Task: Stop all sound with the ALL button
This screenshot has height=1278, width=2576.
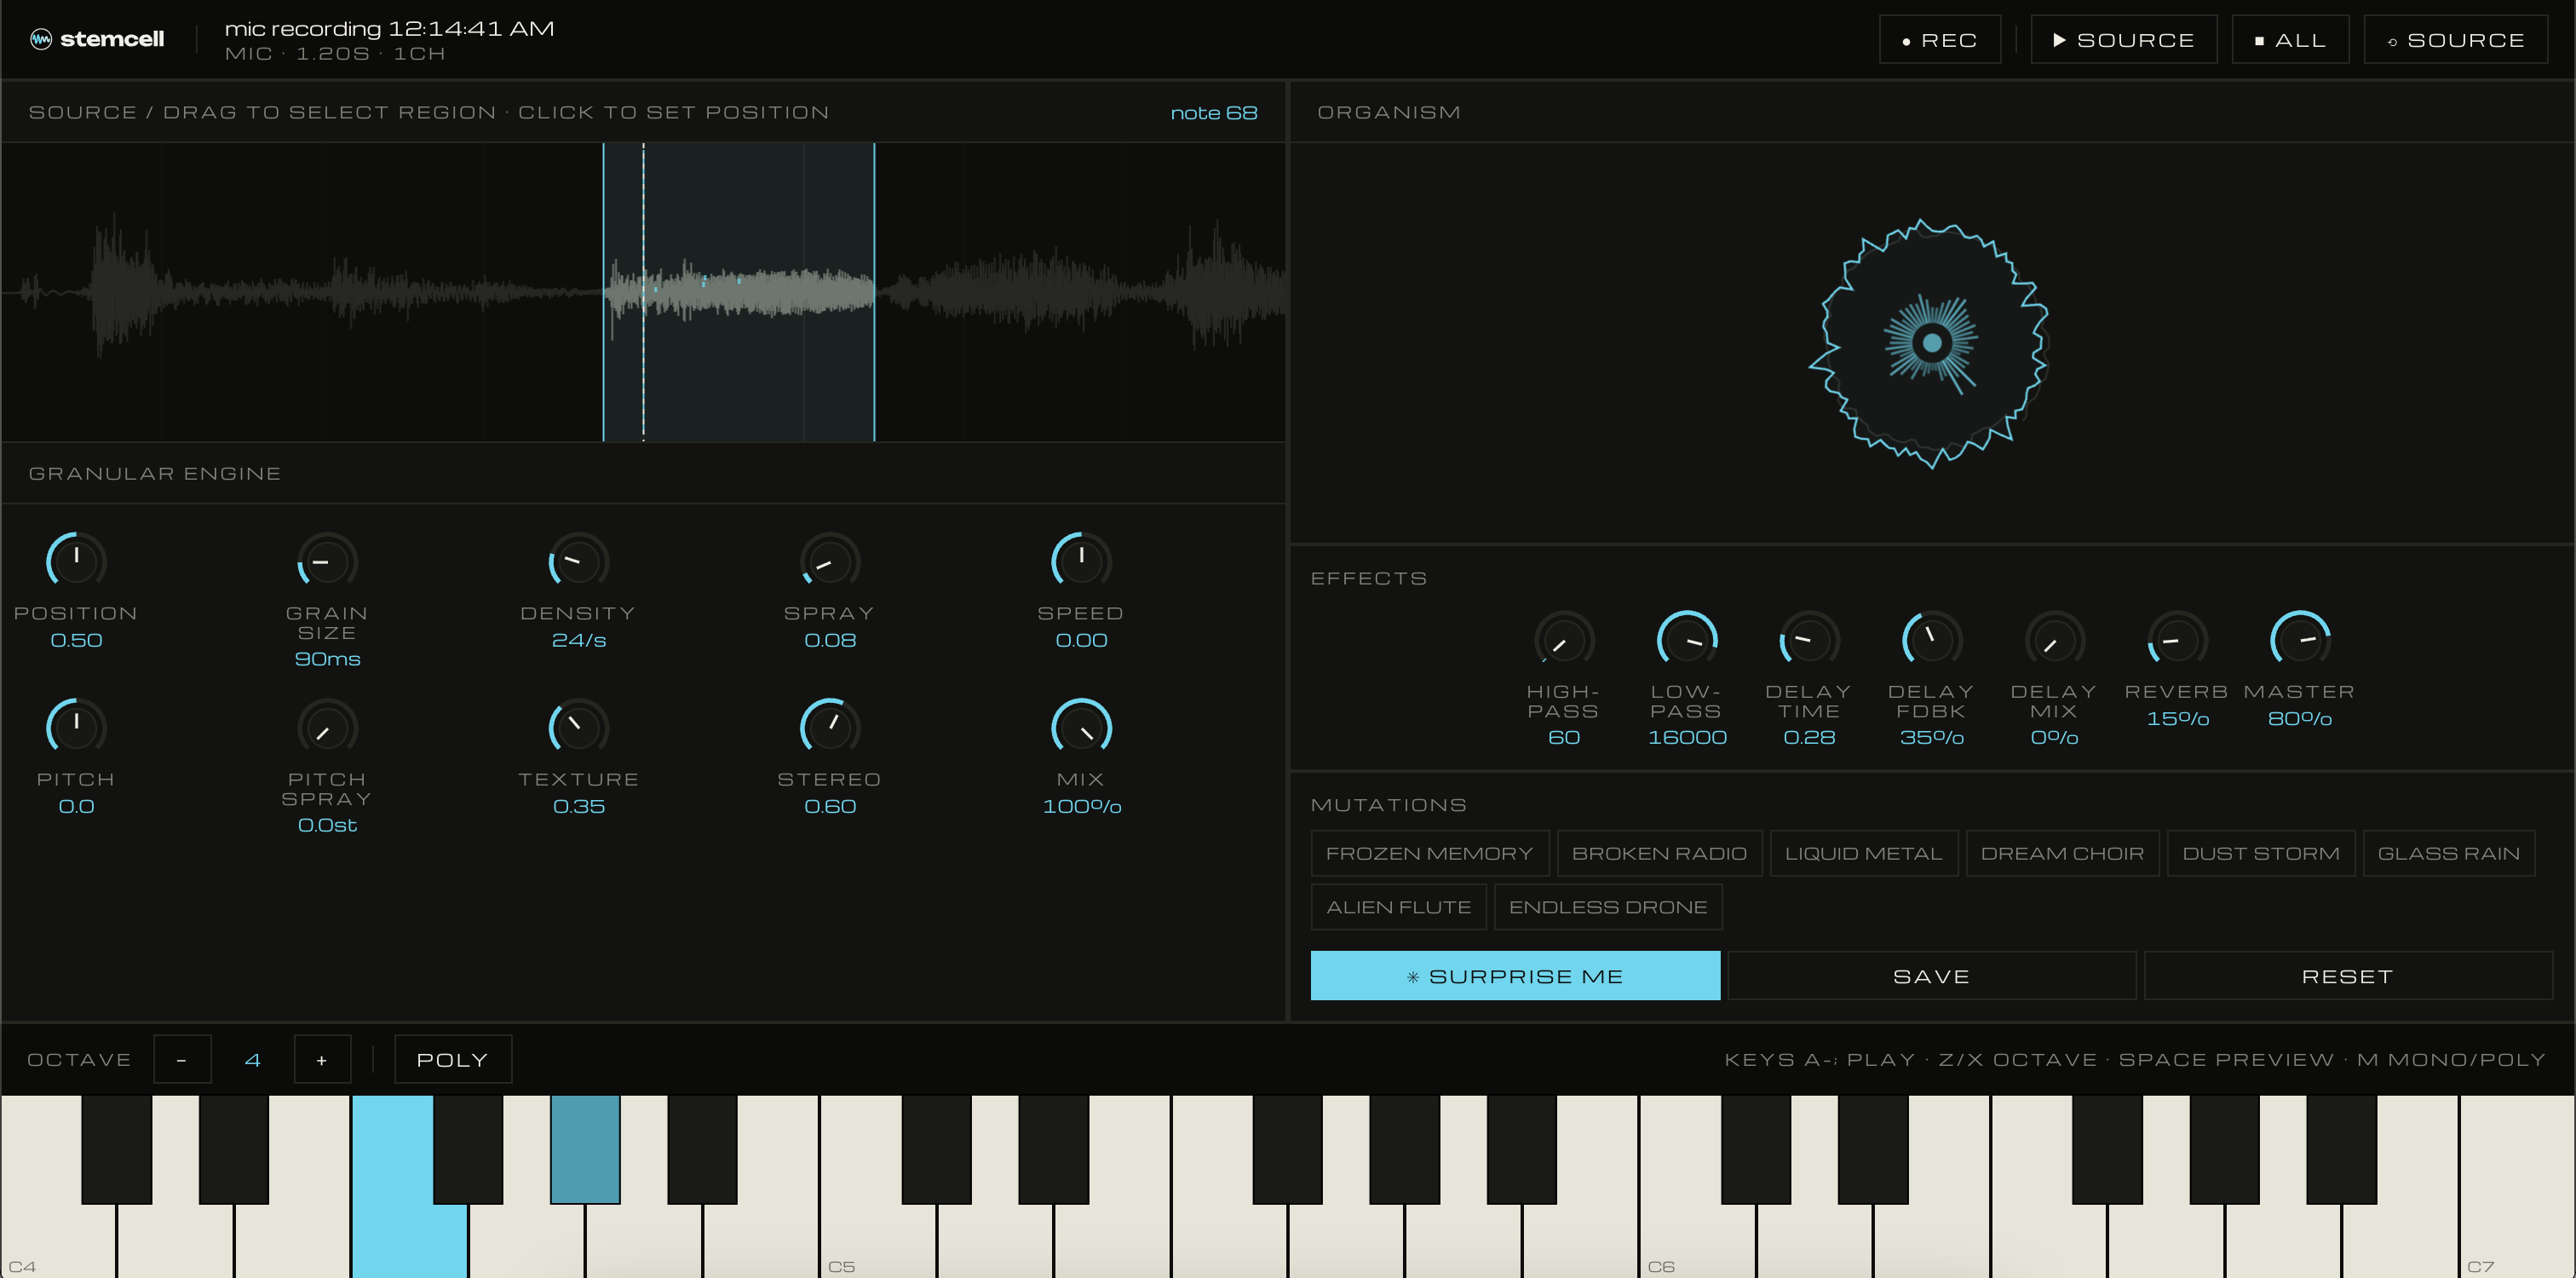Action: [x=2289, y=40]
